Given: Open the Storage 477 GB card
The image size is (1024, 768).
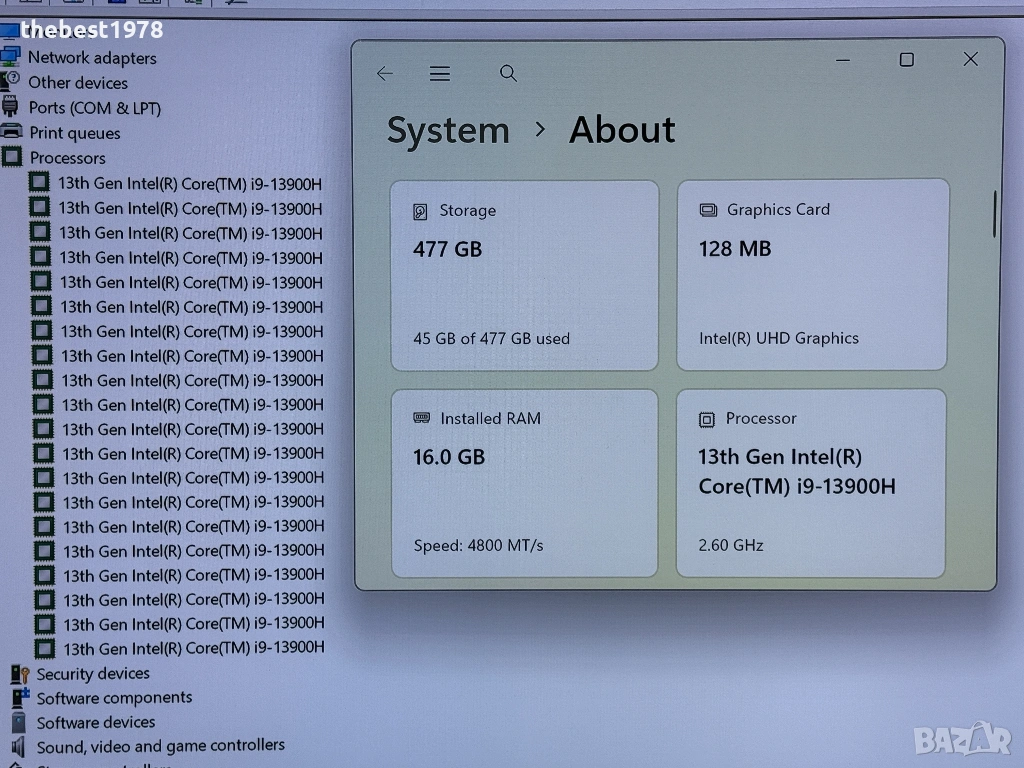Looking at the screenshot, I should click(x=524, y=275).
